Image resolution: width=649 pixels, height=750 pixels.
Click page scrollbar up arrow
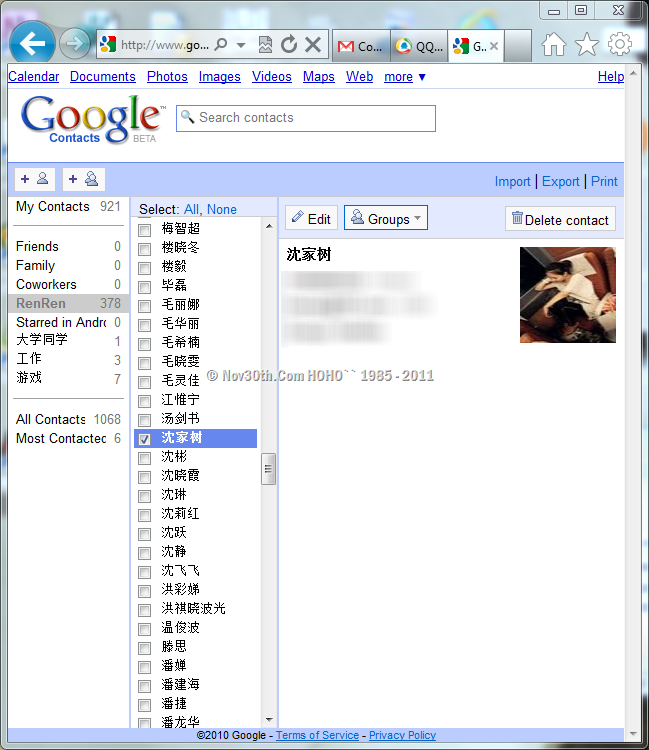[x=633, y=73]
